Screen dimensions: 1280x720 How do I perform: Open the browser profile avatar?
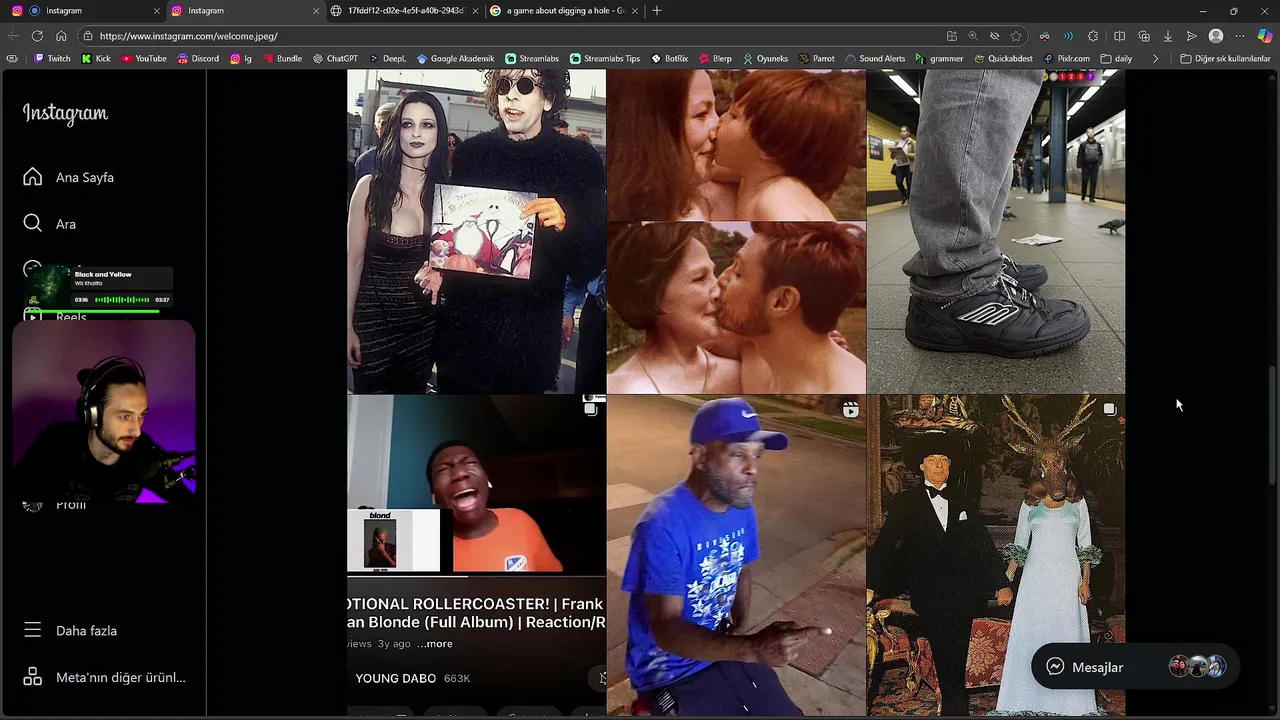[x=1216, y=36]
